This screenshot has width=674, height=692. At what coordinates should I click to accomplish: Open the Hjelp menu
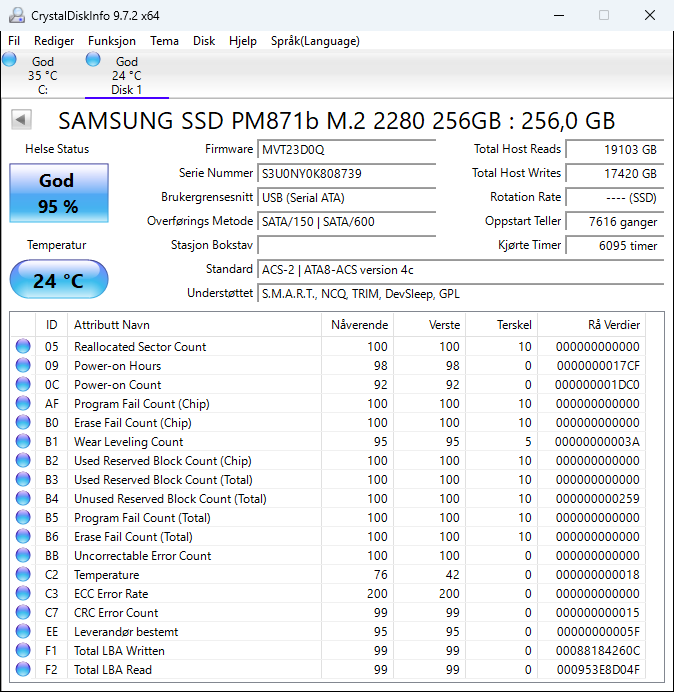pos(243,41)
